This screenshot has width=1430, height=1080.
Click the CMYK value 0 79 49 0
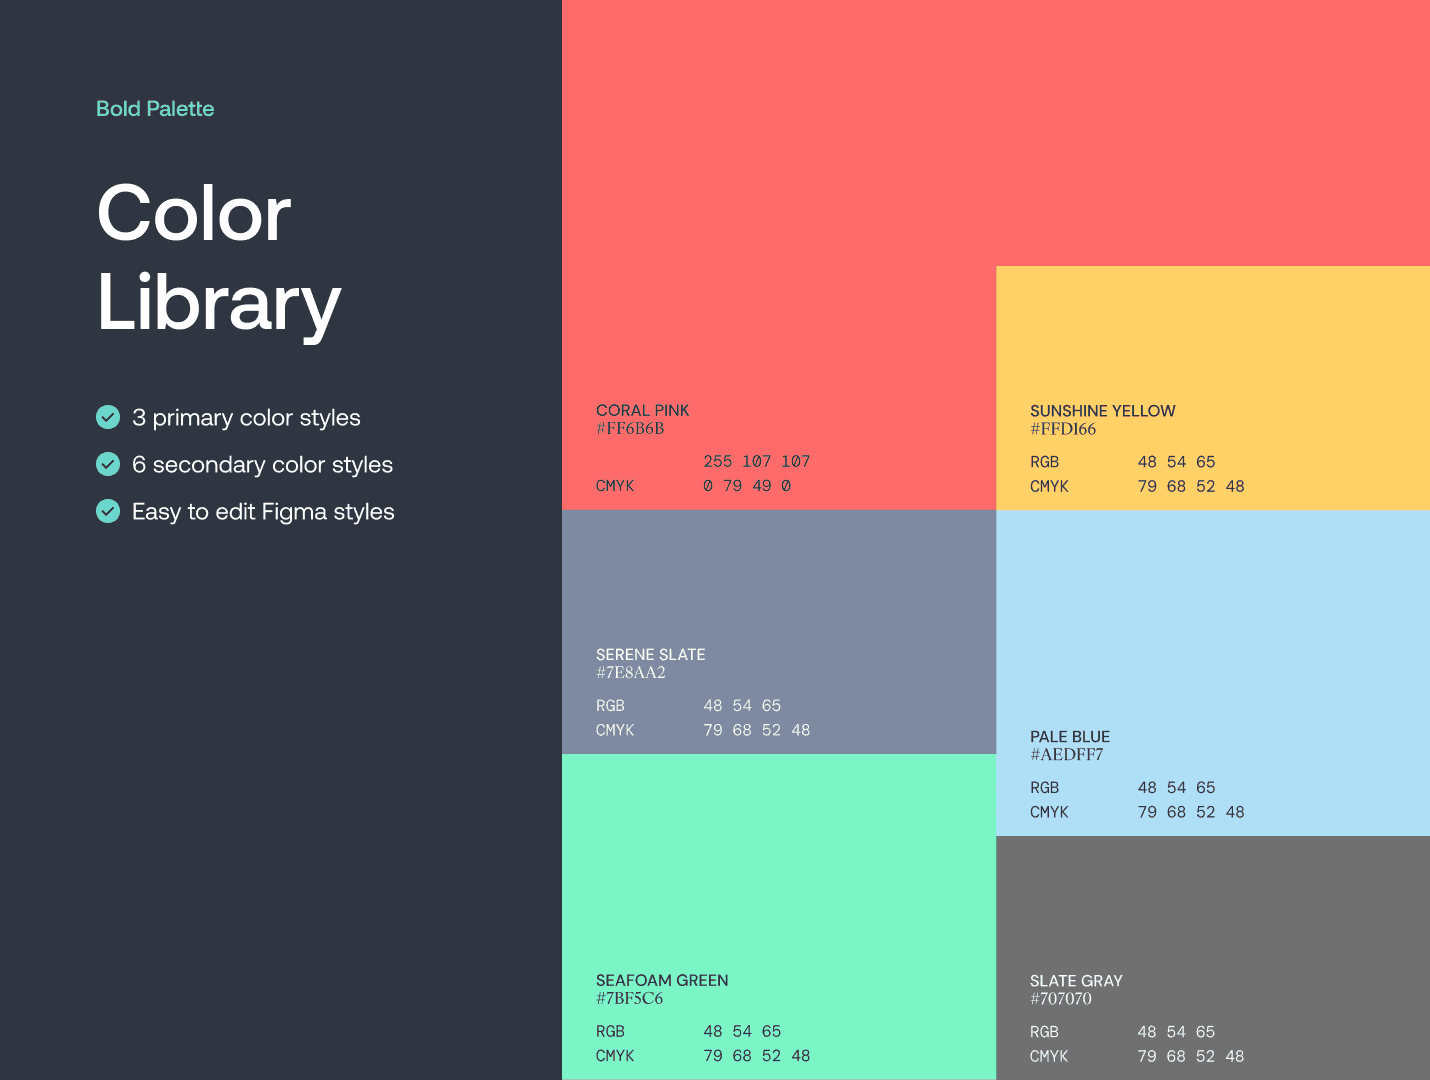(x=746, y=486)
